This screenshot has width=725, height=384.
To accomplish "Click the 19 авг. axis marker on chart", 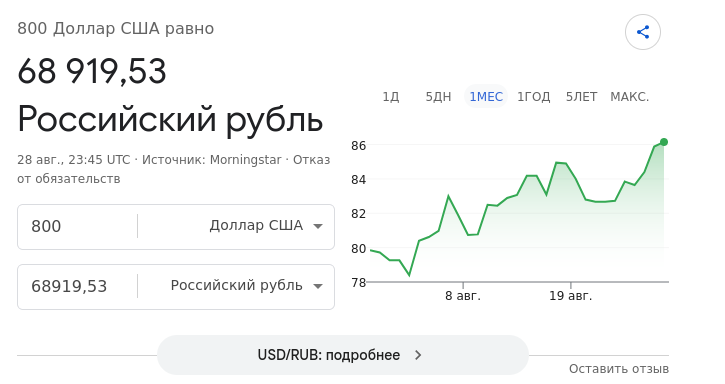I will click(x=571, y=296).
